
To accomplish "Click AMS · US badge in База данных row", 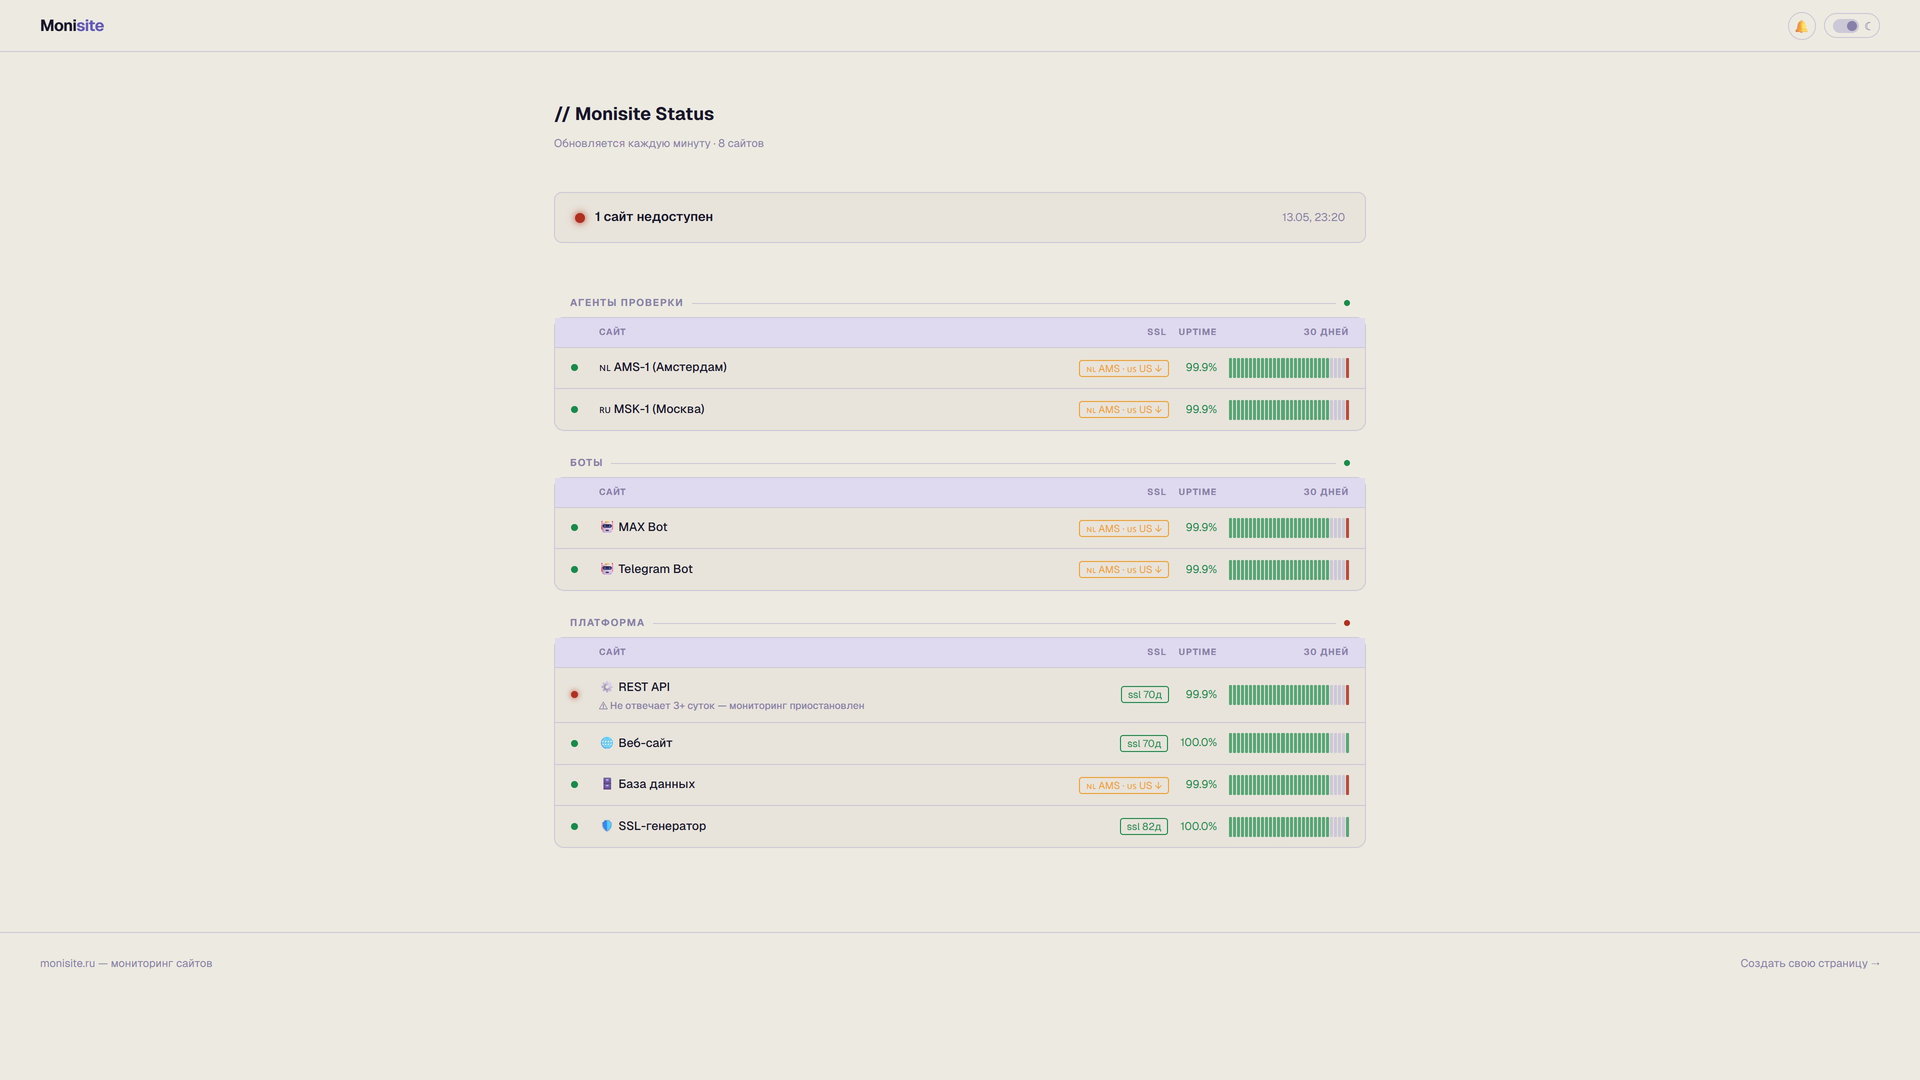I will pyautogui.click(x=1124, y=786).
